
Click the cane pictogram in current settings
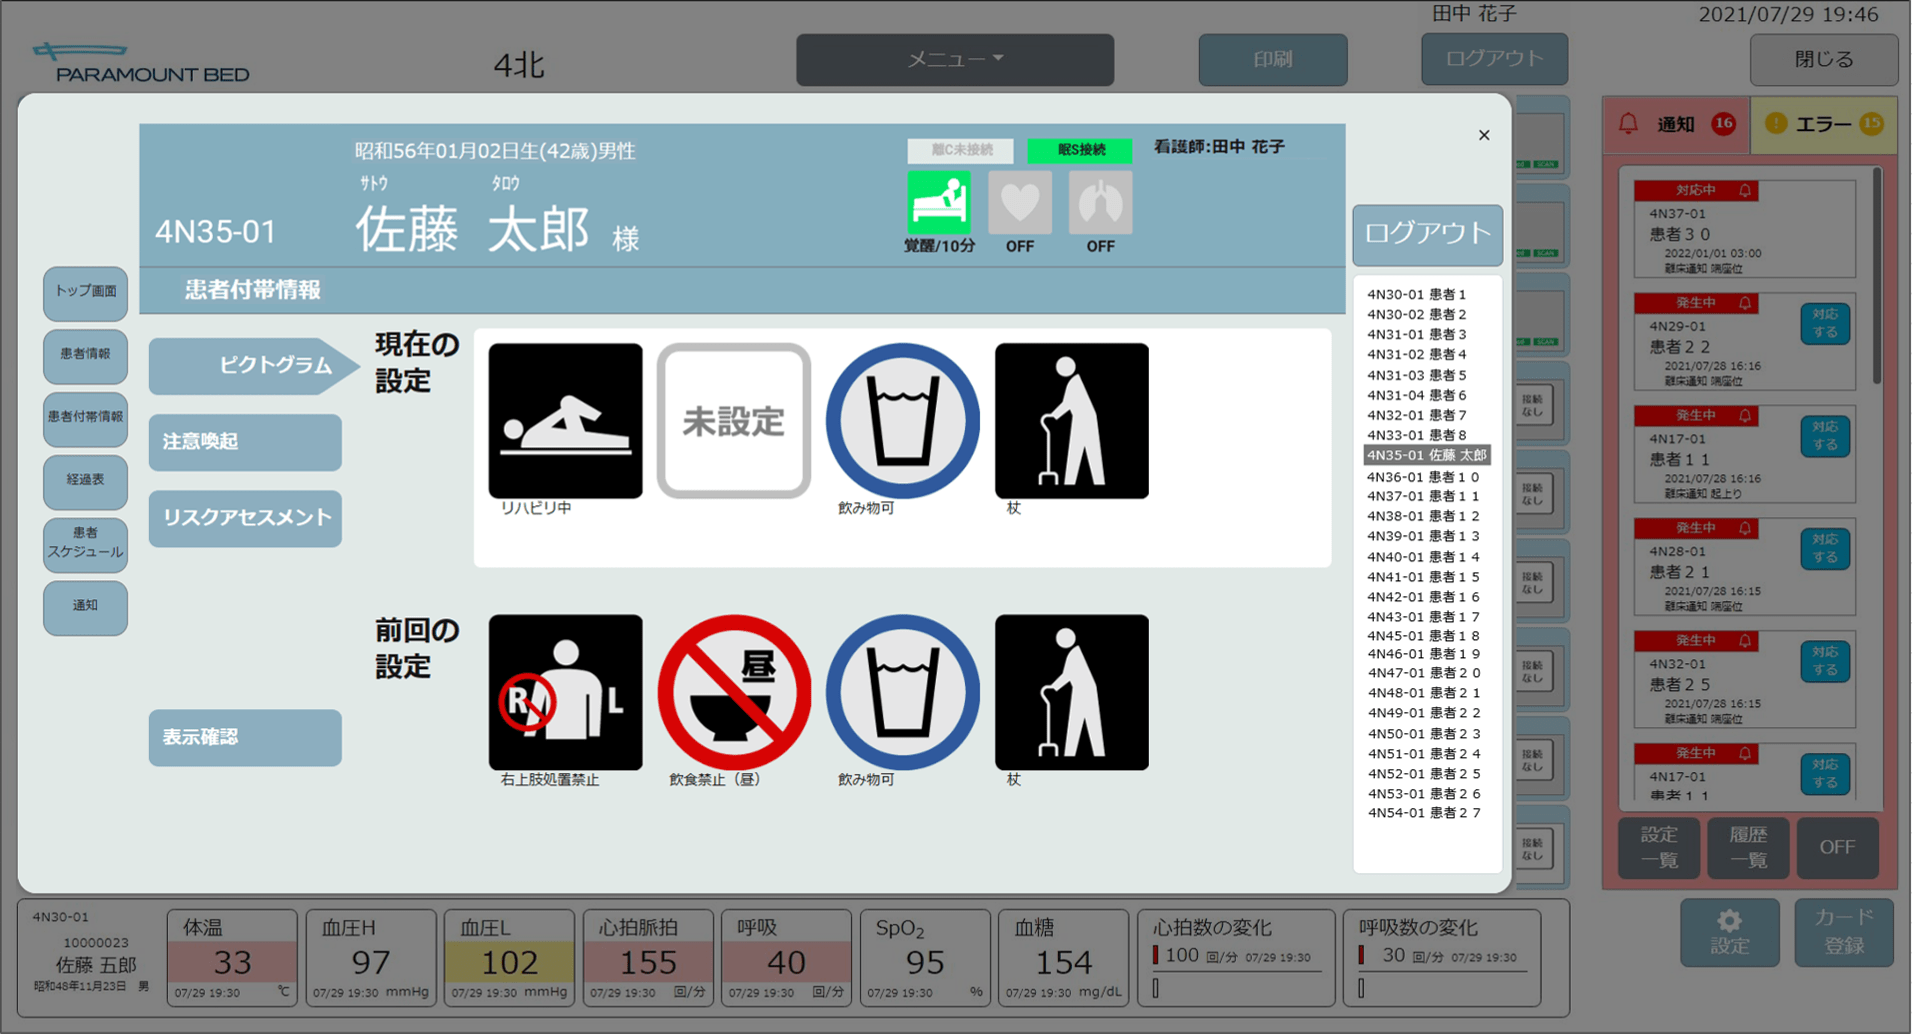(1071, 420)
